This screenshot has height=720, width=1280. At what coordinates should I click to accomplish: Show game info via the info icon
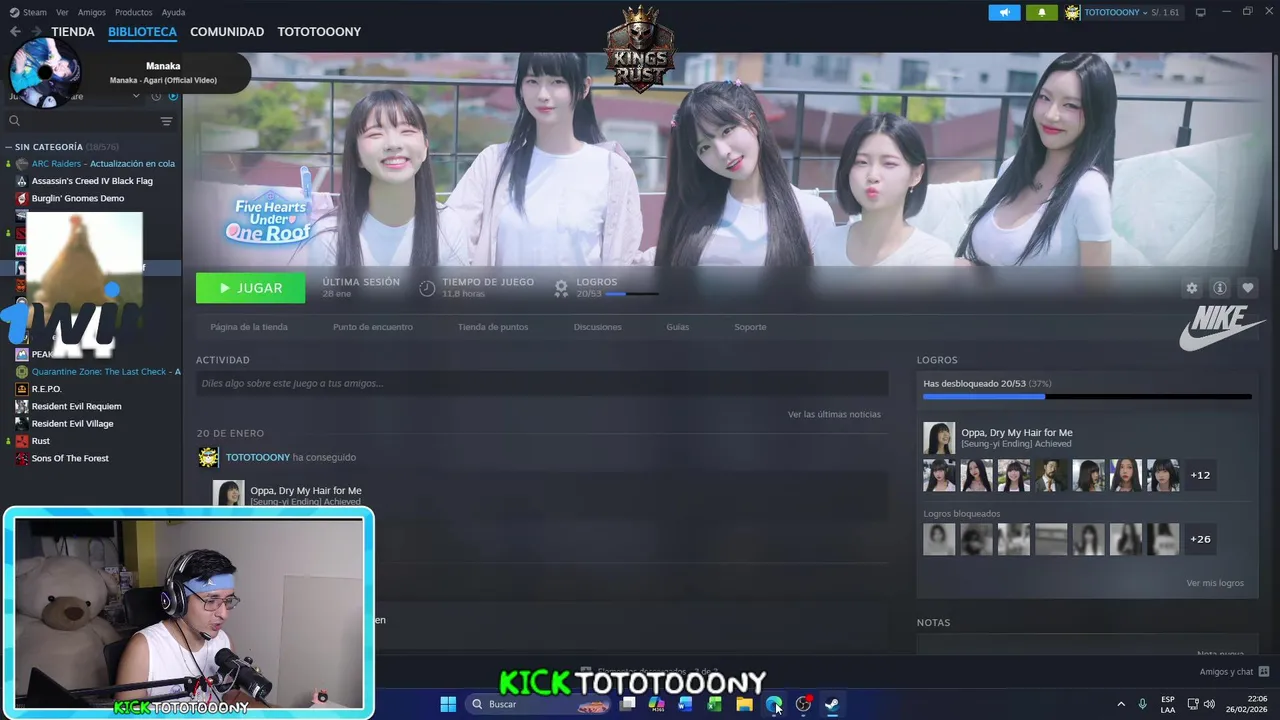click(1219, 288)
